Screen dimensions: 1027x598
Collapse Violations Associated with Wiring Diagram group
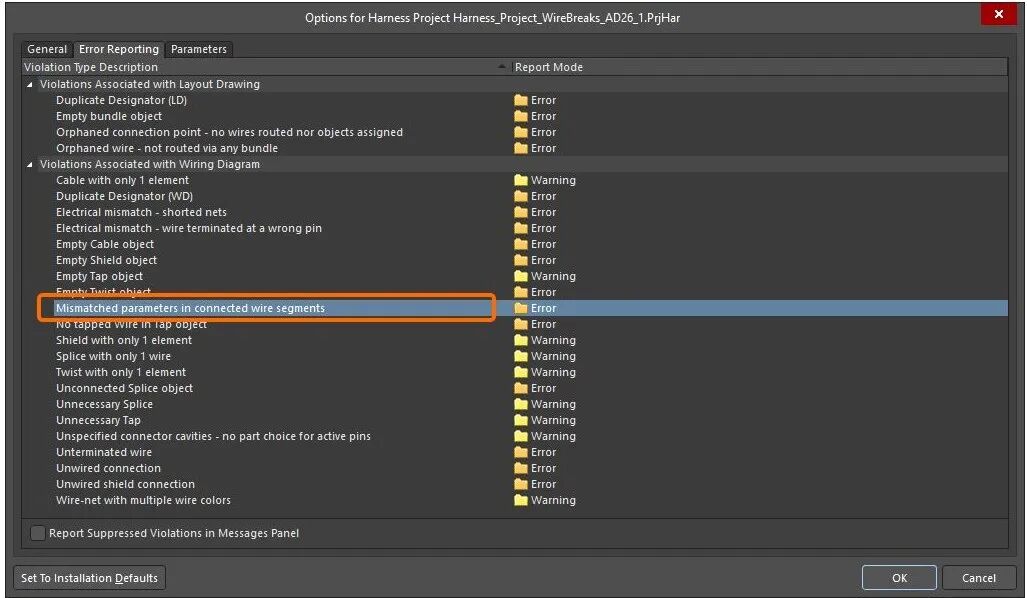(x=30, y=164)
